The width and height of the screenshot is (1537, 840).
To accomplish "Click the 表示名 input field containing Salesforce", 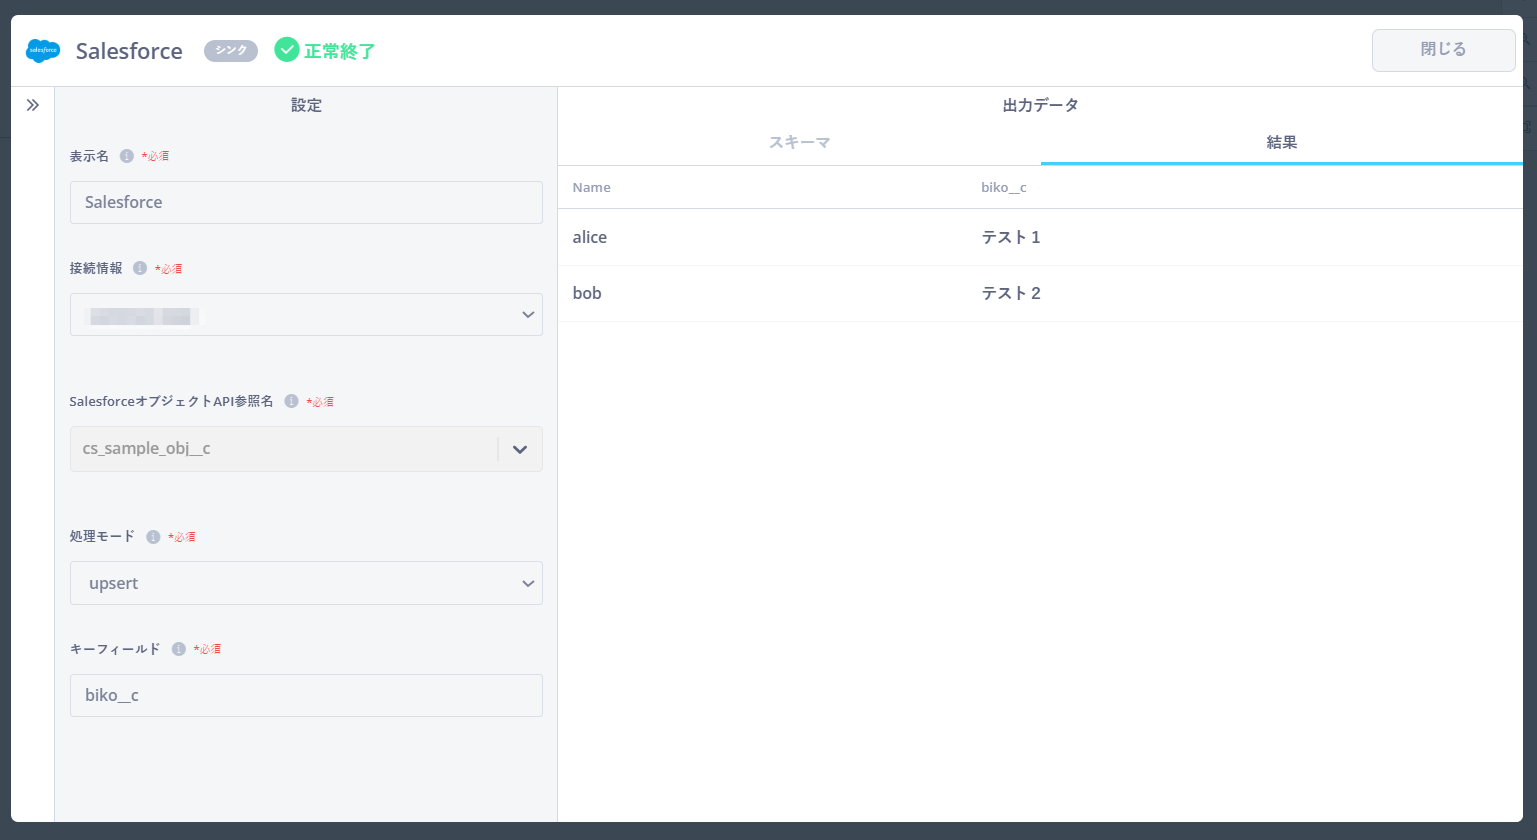I will [x=306, y=202].
